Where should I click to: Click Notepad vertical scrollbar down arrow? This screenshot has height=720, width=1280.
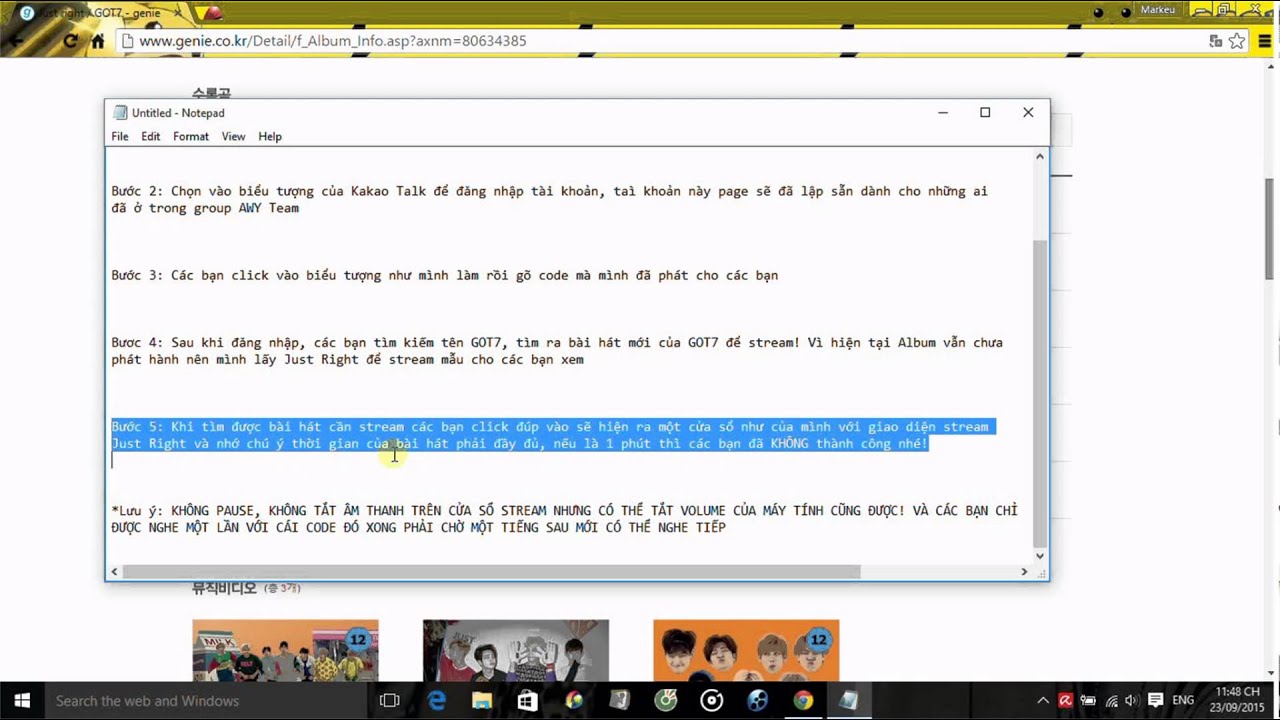click(1040, 555)
